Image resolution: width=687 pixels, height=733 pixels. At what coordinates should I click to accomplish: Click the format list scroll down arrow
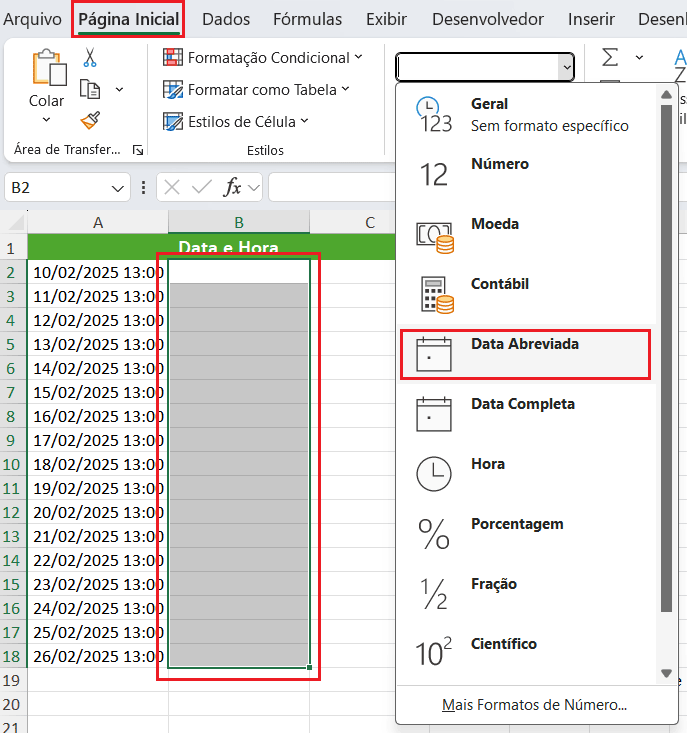[x=666, y=673]
